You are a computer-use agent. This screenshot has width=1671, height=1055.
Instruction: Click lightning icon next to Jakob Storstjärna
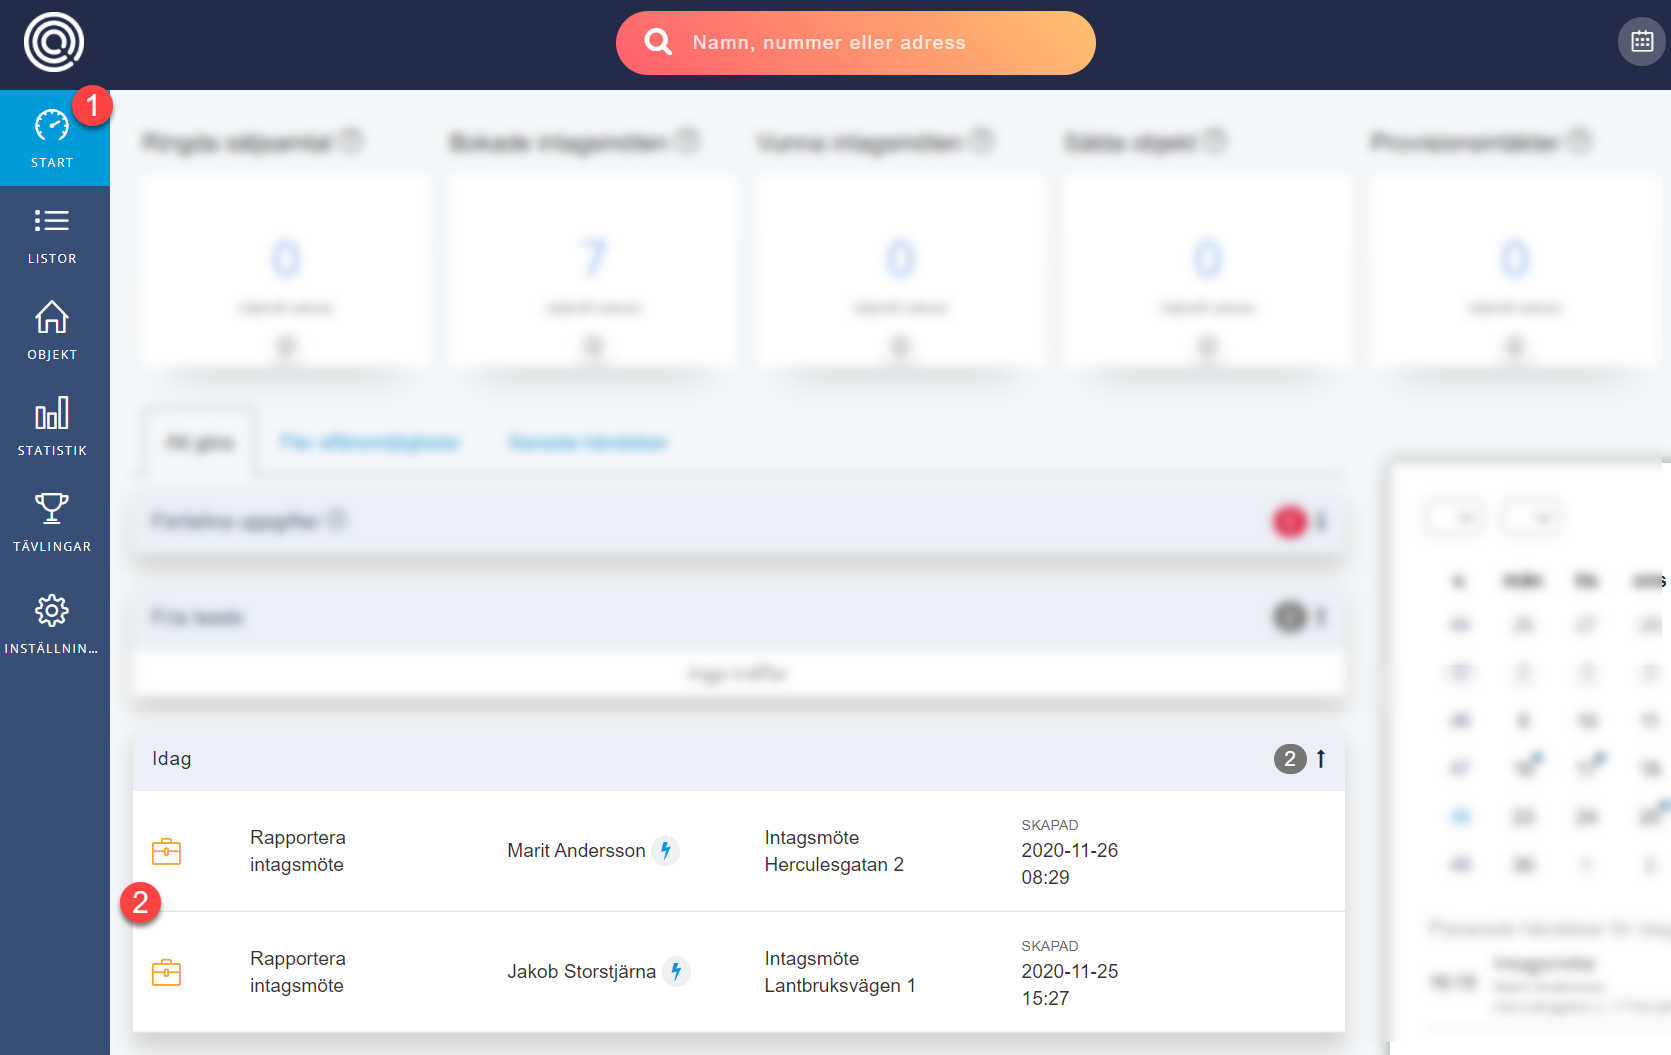tap(676, 972)
